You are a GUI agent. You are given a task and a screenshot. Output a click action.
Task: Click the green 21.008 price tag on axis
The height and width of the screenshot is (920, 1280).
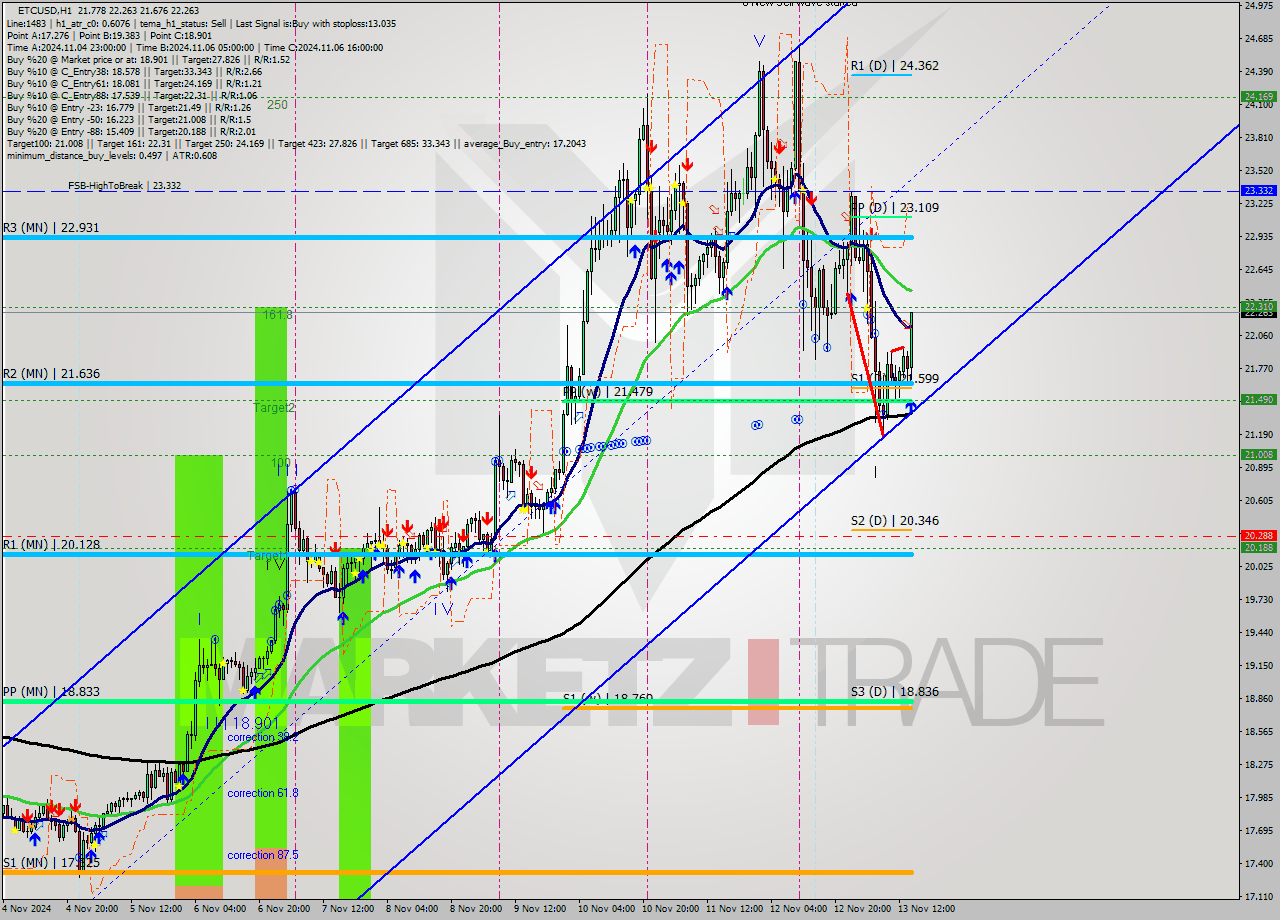pos(1258,455)
